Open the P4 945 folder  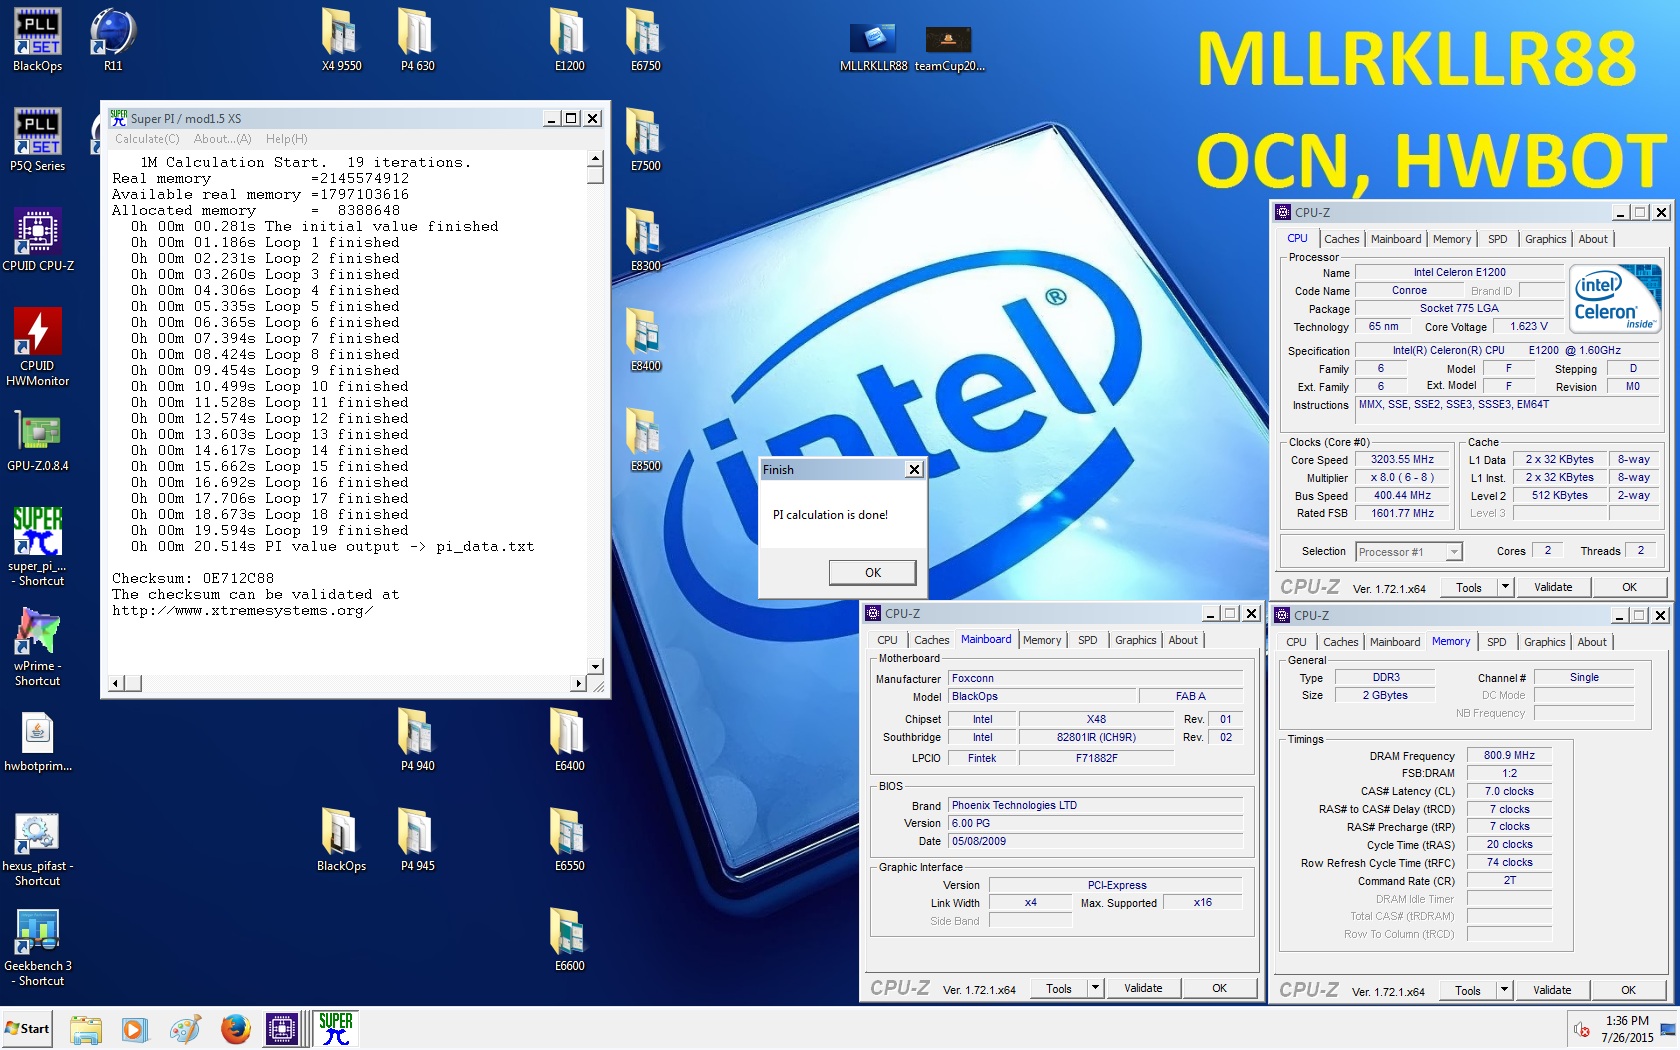(417, 840)
